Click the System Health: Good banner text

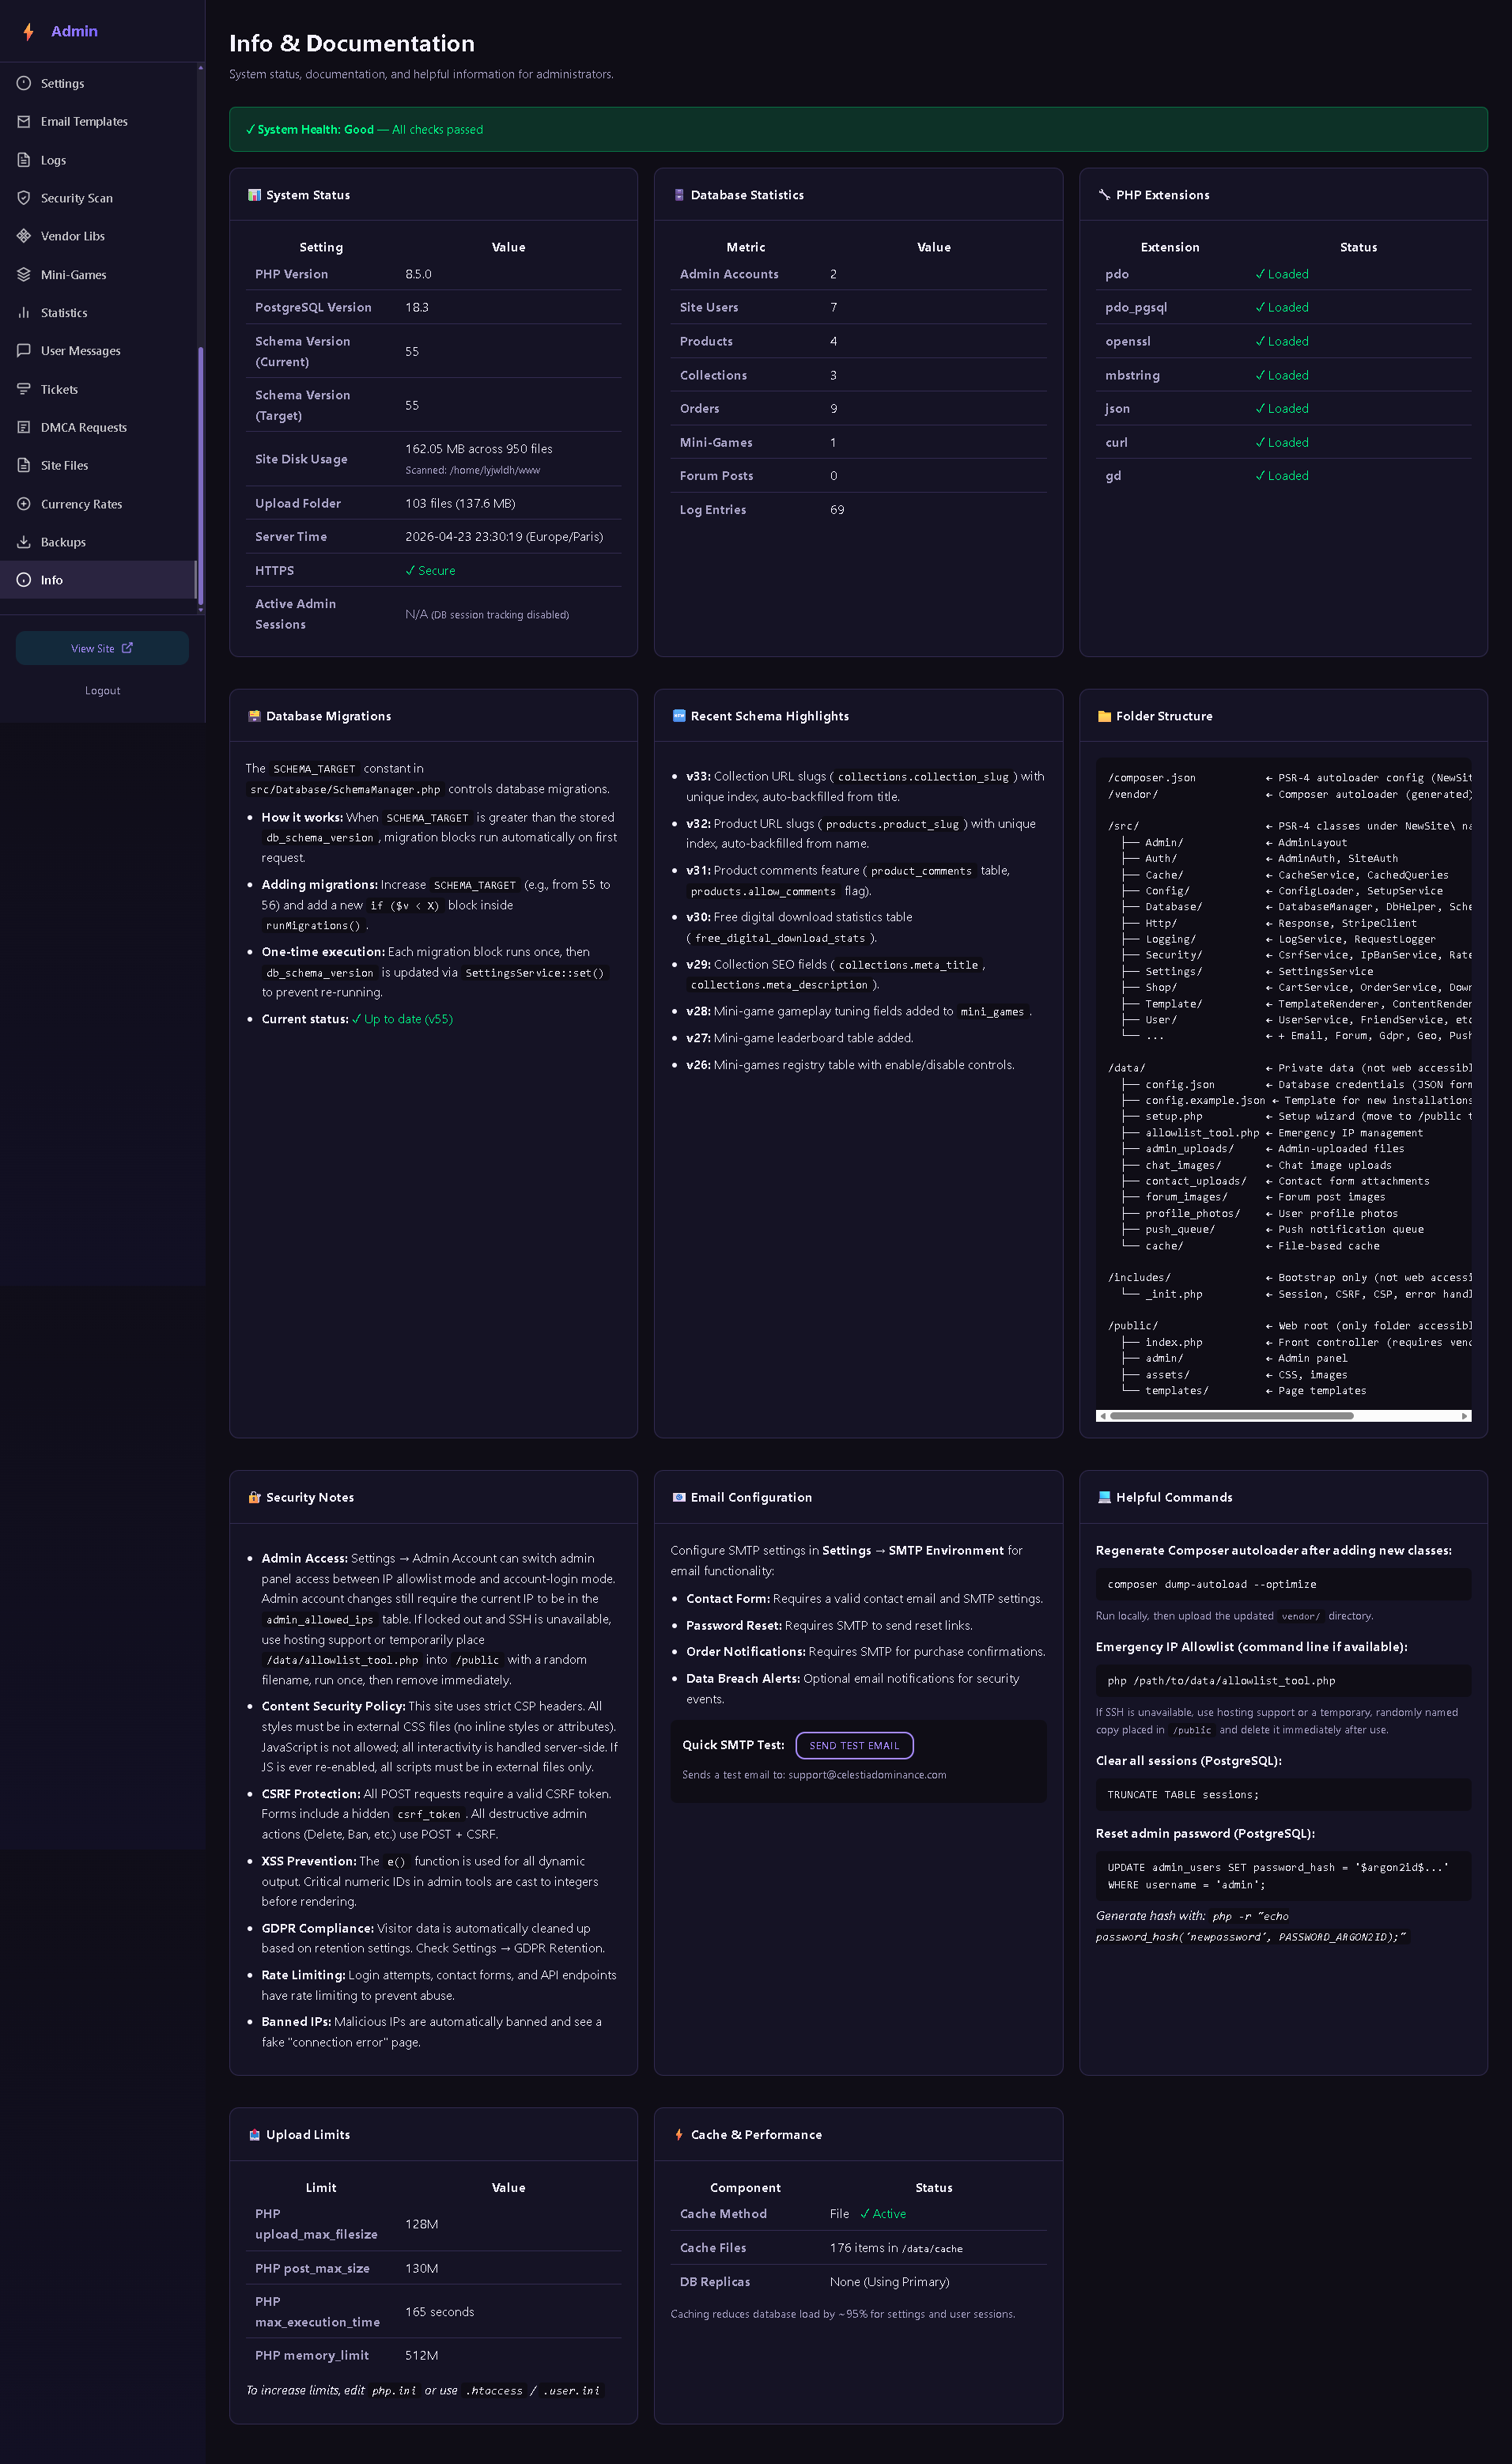coord(364,130)
